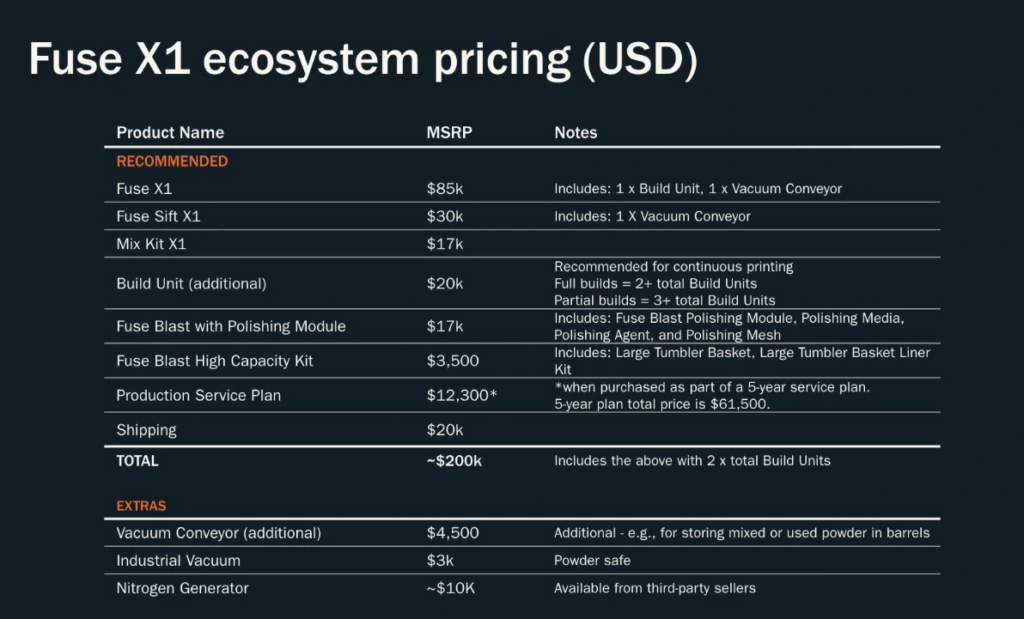Click the Shipping row label
1024x619 pixels.
pos(146,430)
